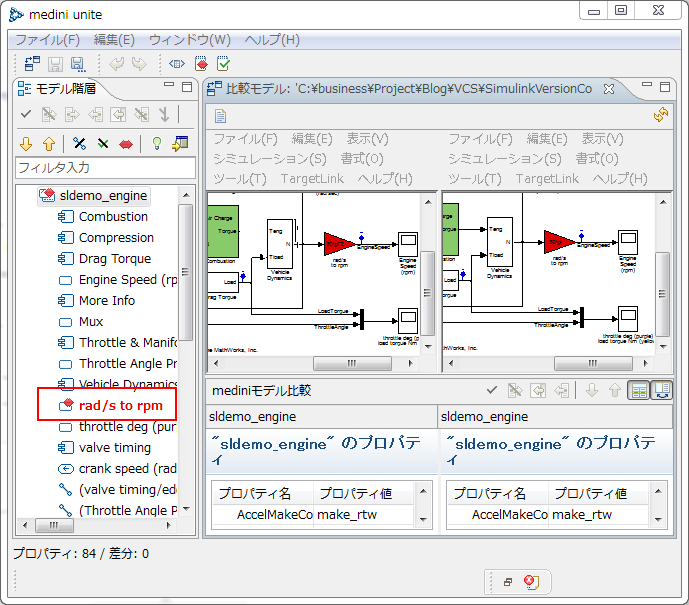
Task: Click the yellow up arrow for previous difference
Action: click(48, 144)
